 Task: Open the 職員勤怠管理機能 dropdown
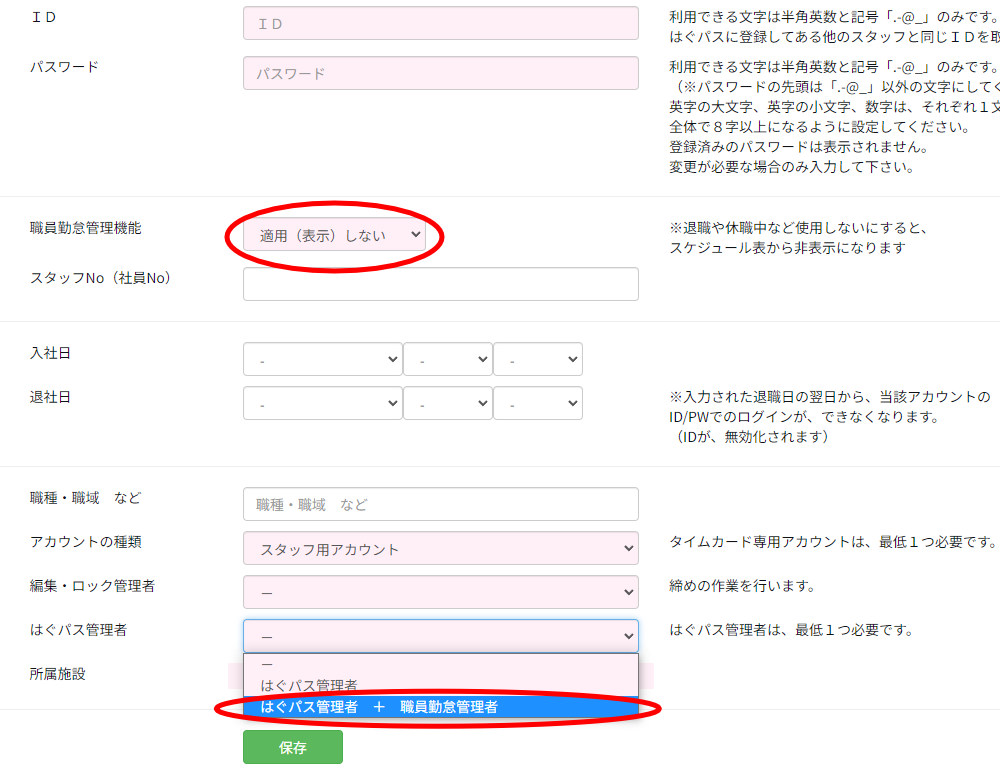334,236
